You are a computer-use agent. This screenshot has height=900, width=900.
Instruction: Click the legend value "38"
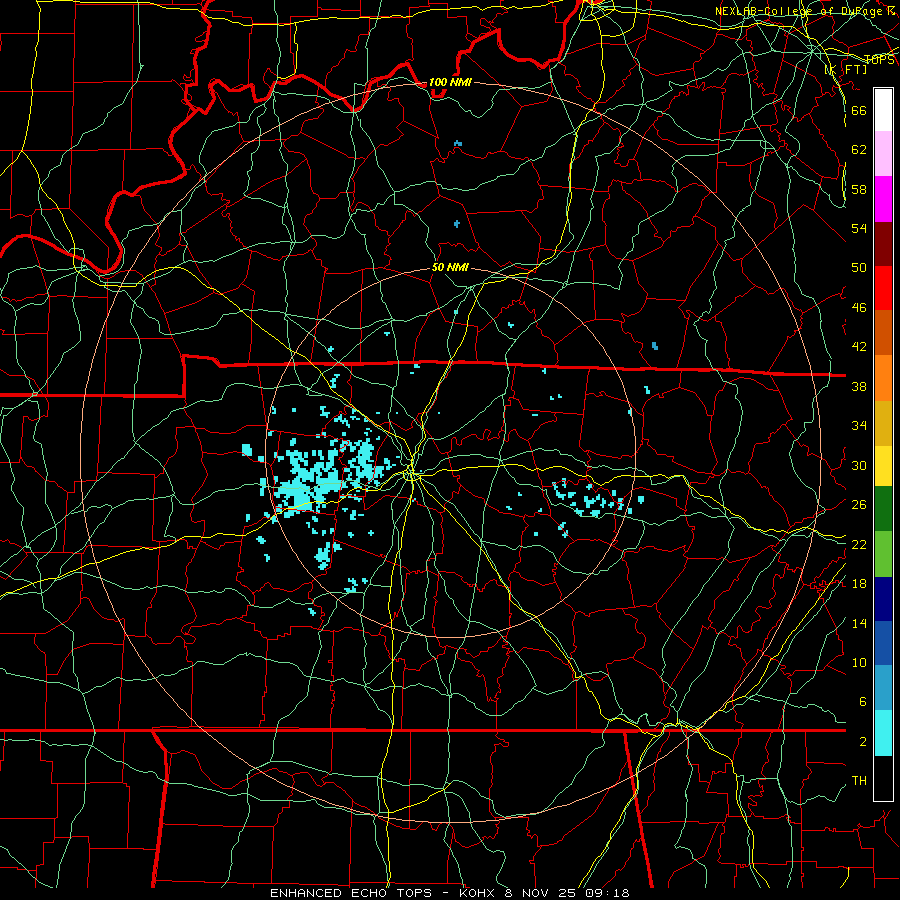[859, 386]
